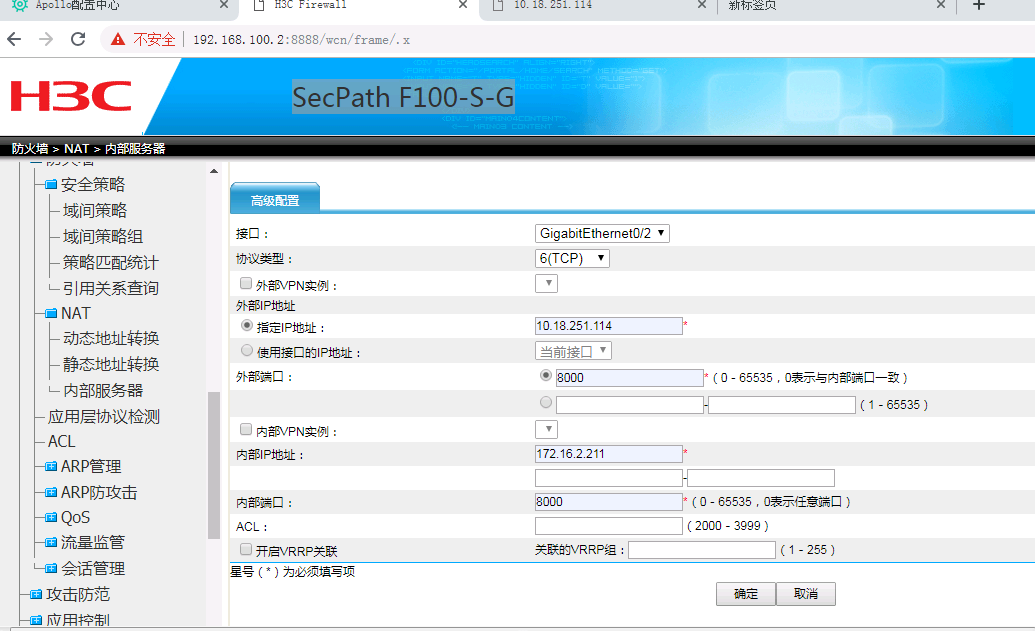The height and width of the screenshot is (631, 1035).
Task: Expand the 流量监管 node icon
Action: [51, 543]
